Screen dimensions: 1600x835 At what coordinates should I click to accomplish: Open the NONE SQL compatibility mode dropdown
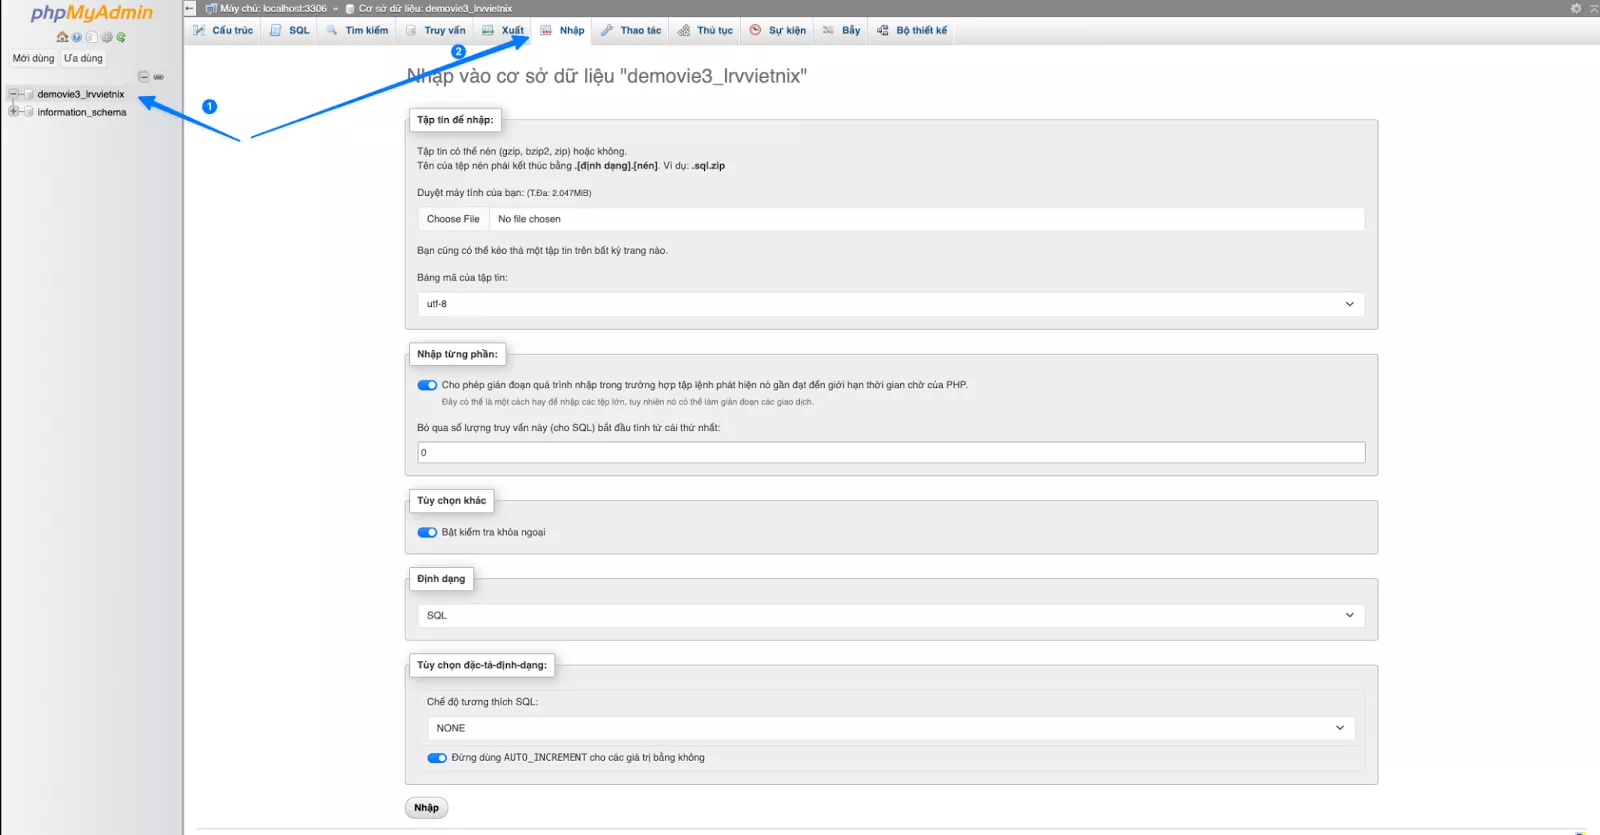pos(890,728)
